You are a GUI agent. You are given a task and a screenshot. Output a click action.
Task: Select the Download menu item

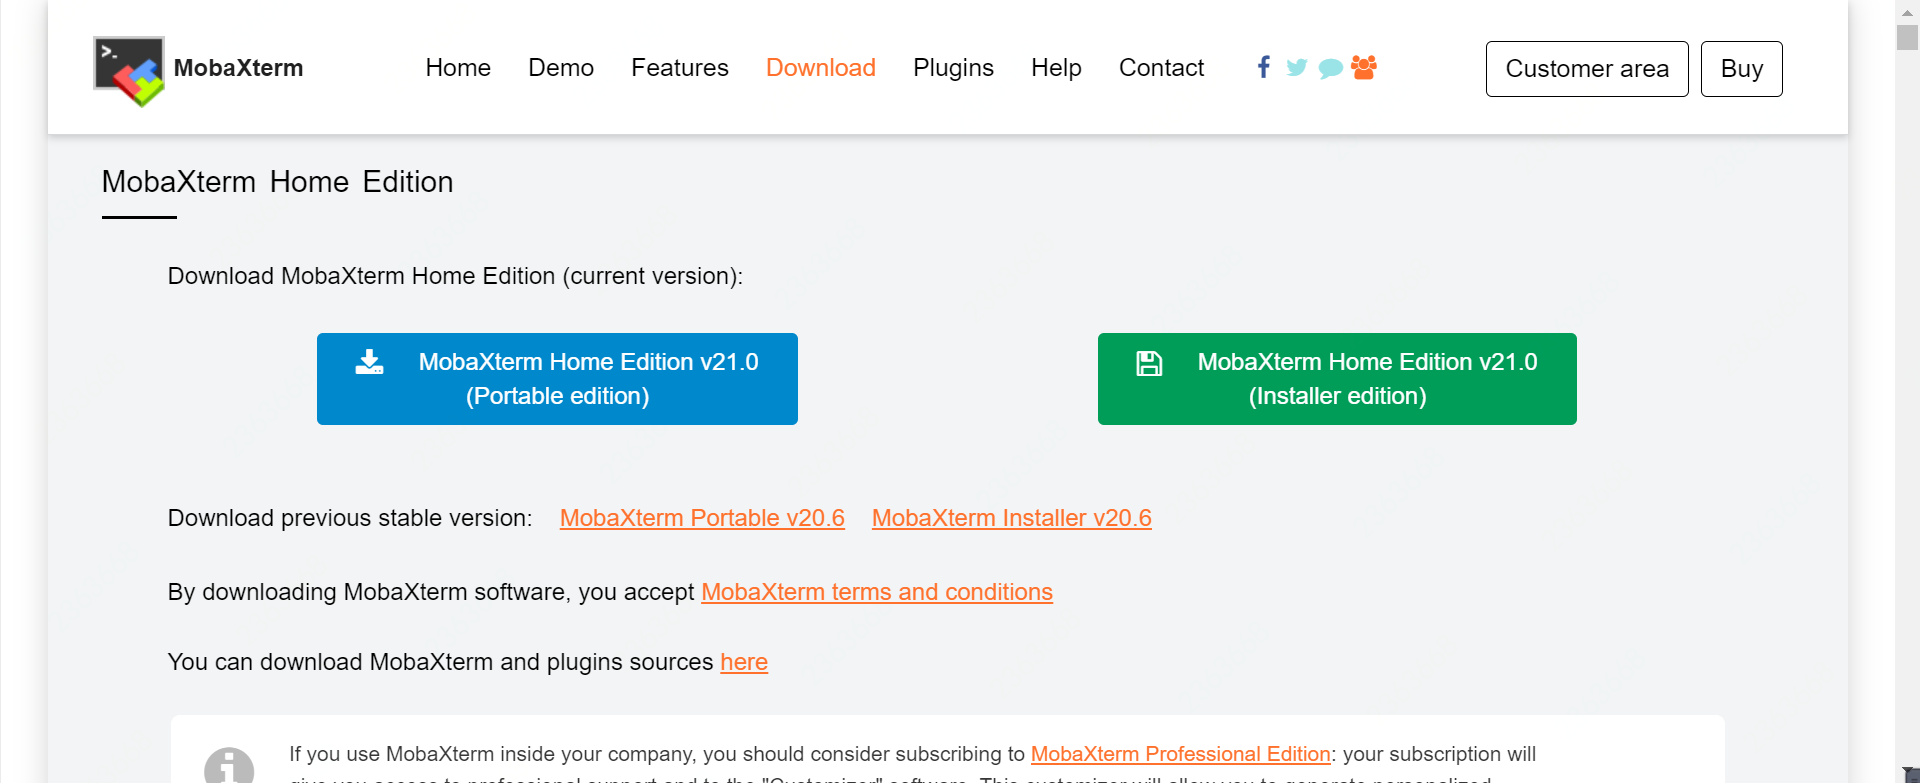(821, 68)
